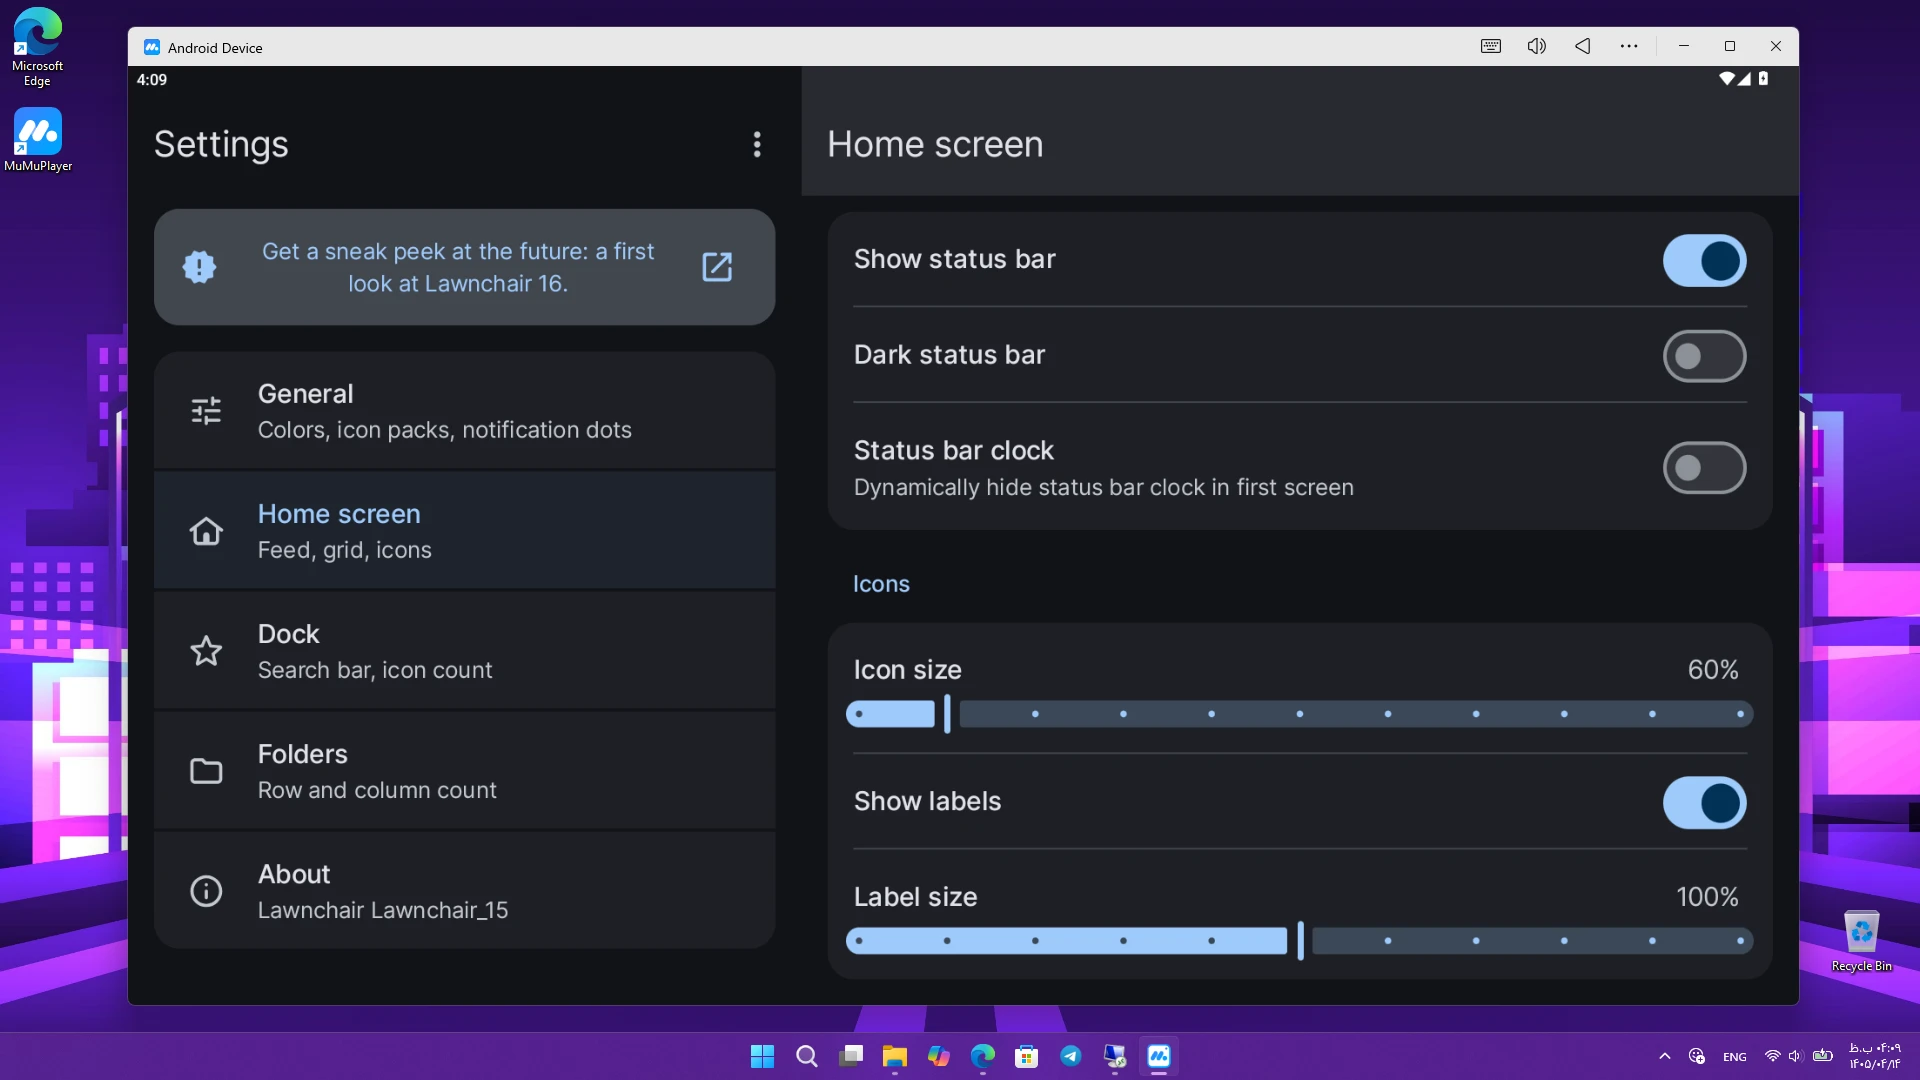Click the 'Label size' label
The height and width of the screenshot is (1080, 1920).
915,897
